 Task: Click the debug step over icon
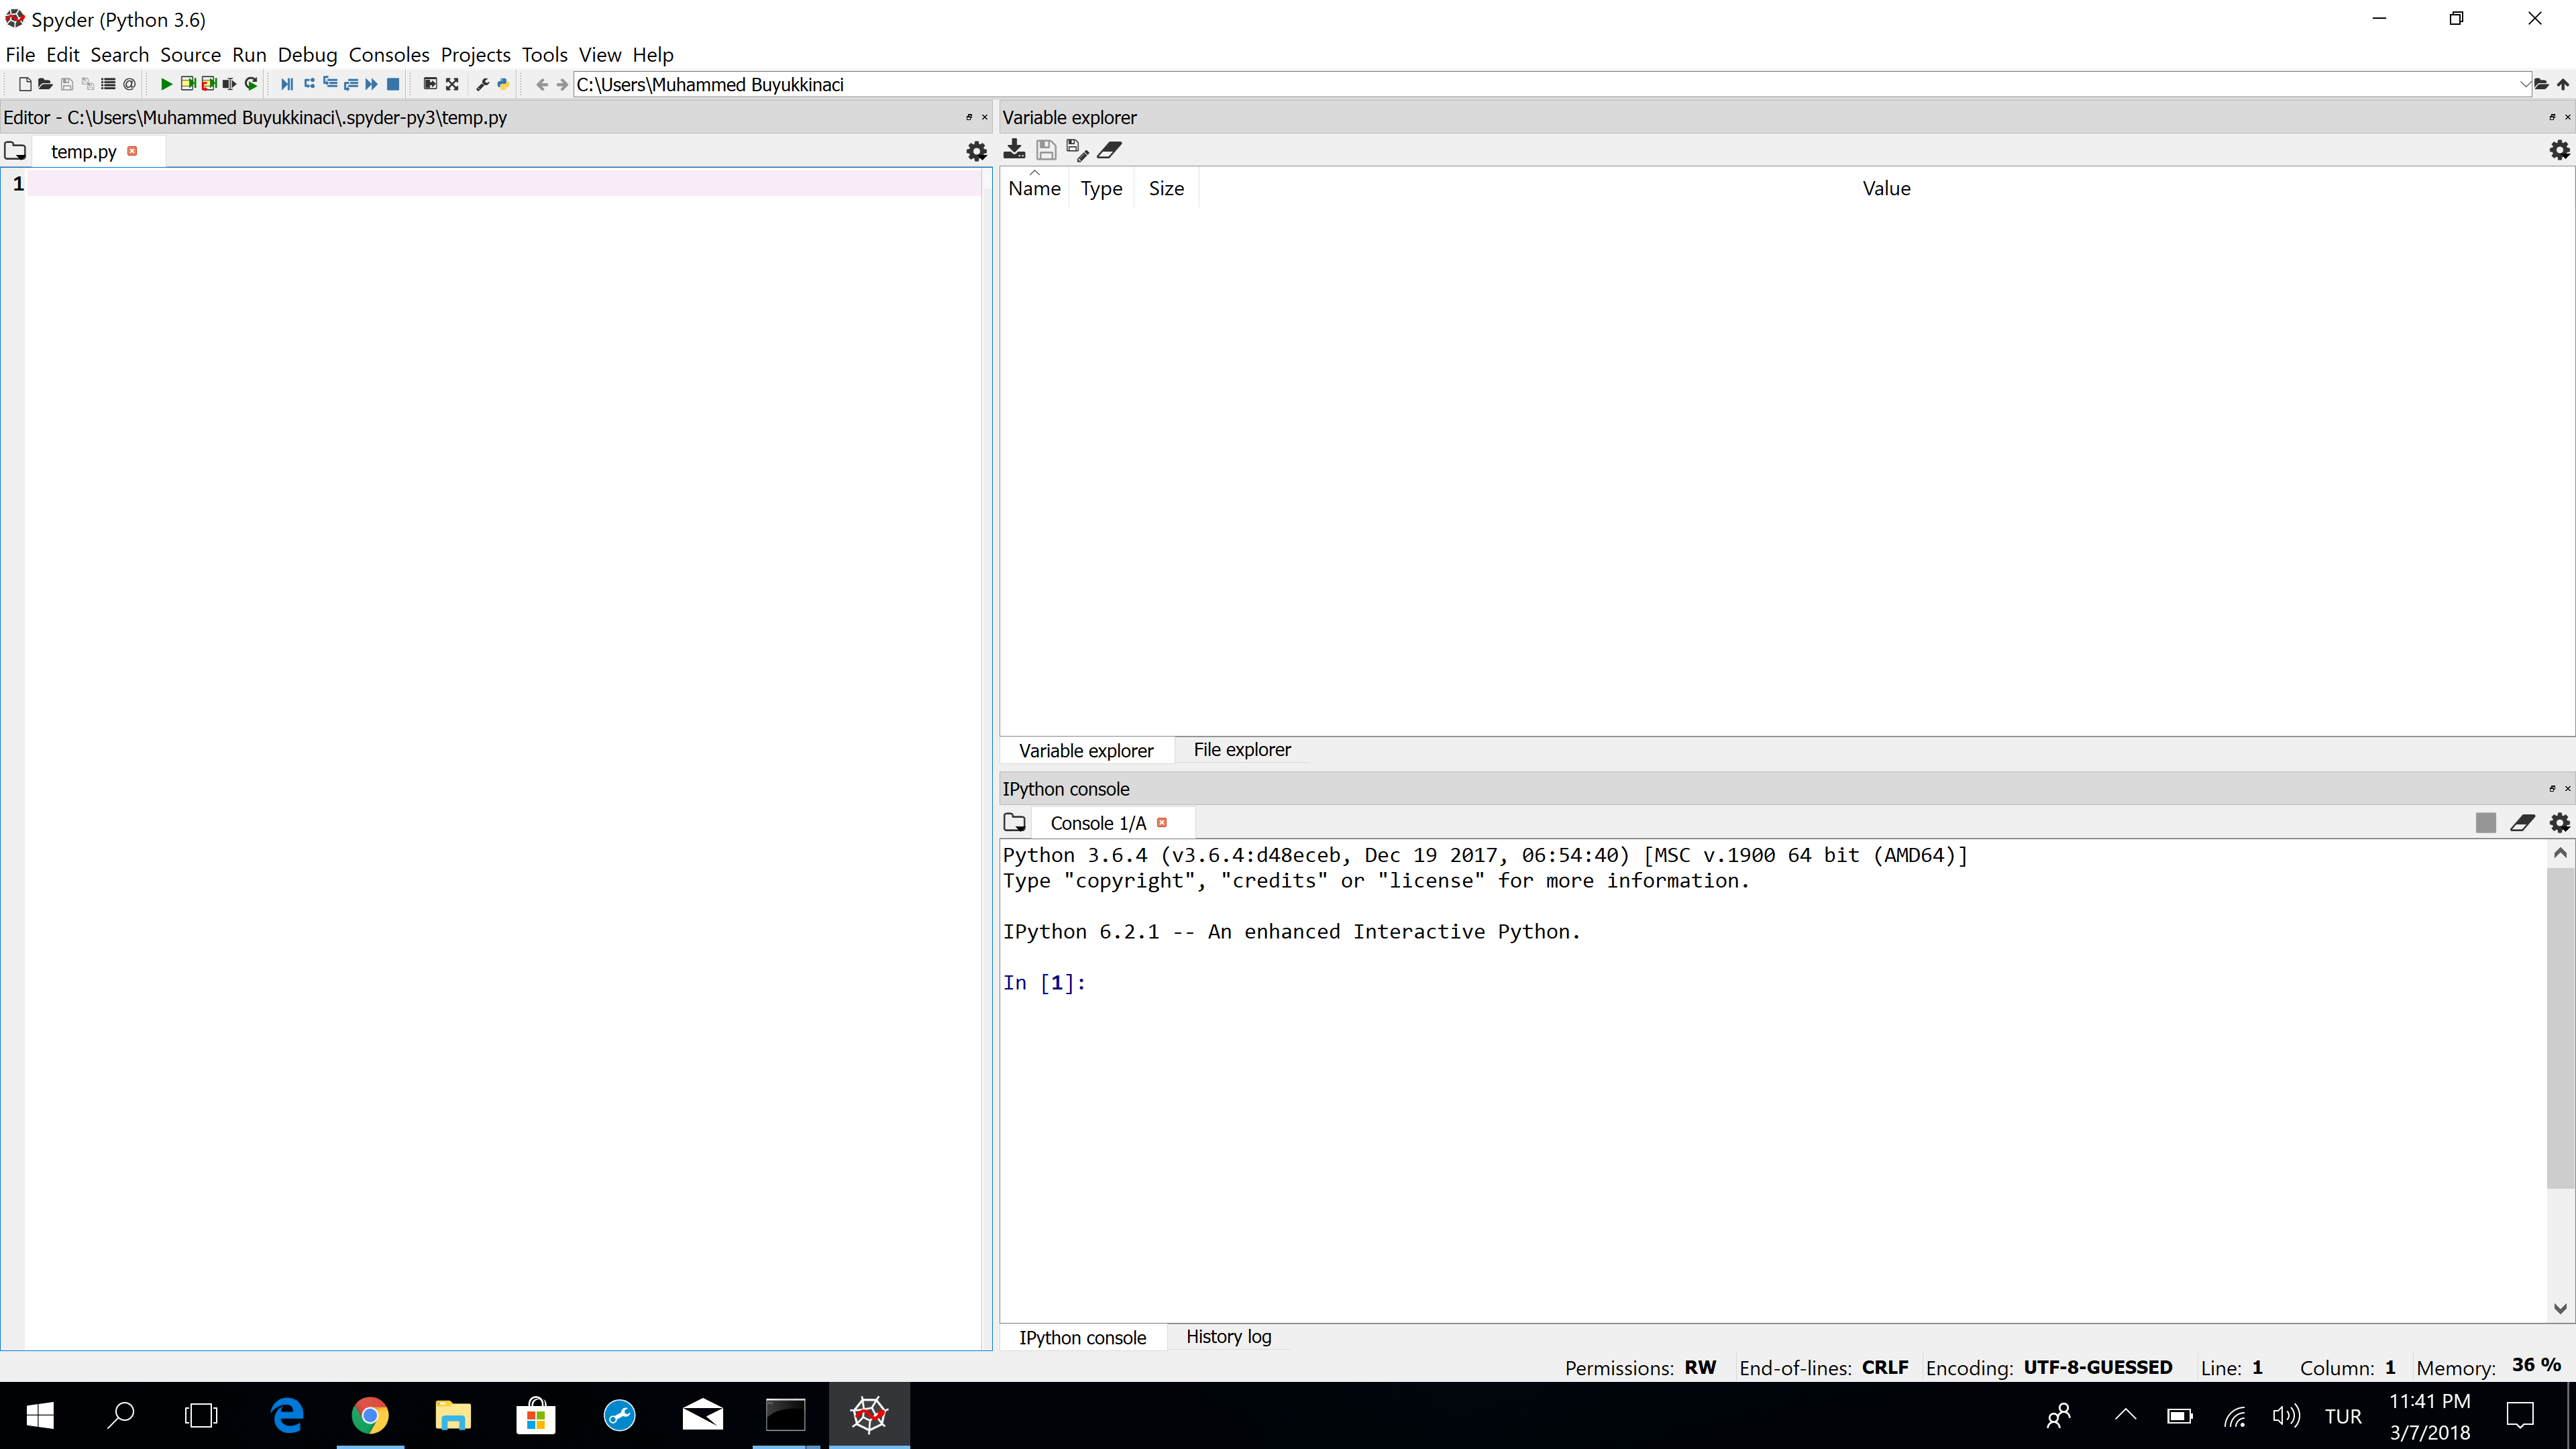click(309, 85)
